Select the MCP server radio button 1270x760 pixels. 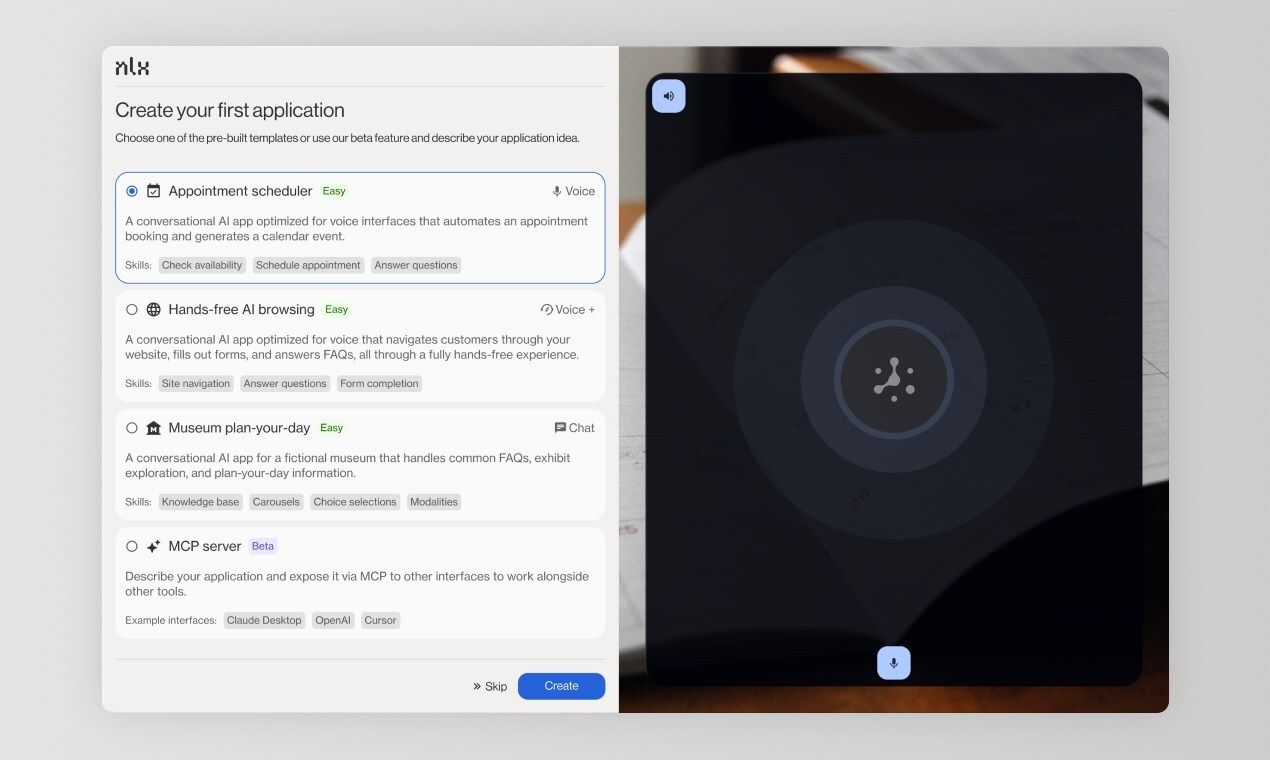(132, 547)
